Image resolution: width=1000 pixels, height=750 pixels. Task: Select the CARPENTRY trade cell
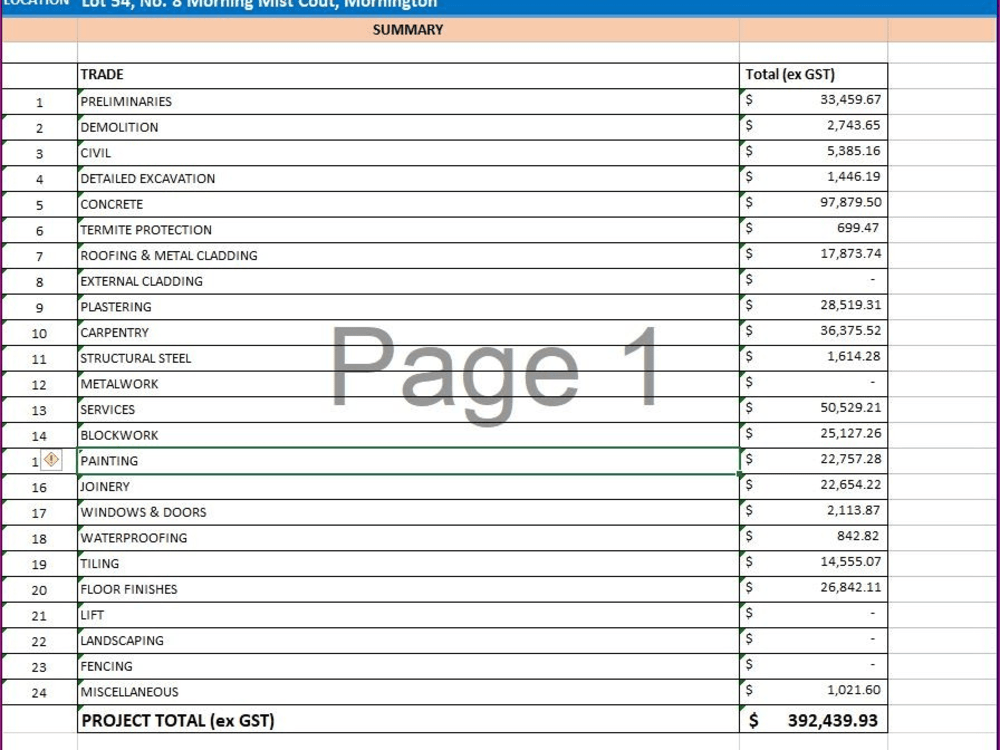click(408, 333)
